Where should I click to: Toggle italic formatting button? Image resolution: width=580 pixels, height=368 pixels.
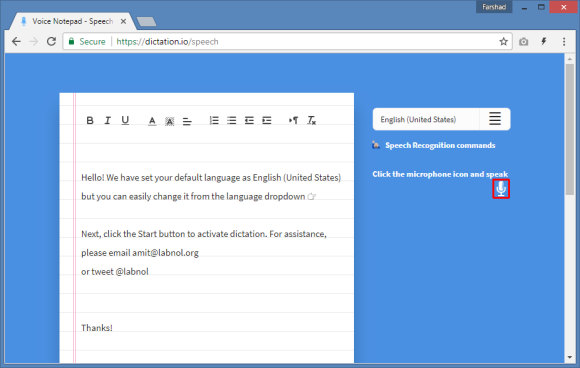pos(107,120)
